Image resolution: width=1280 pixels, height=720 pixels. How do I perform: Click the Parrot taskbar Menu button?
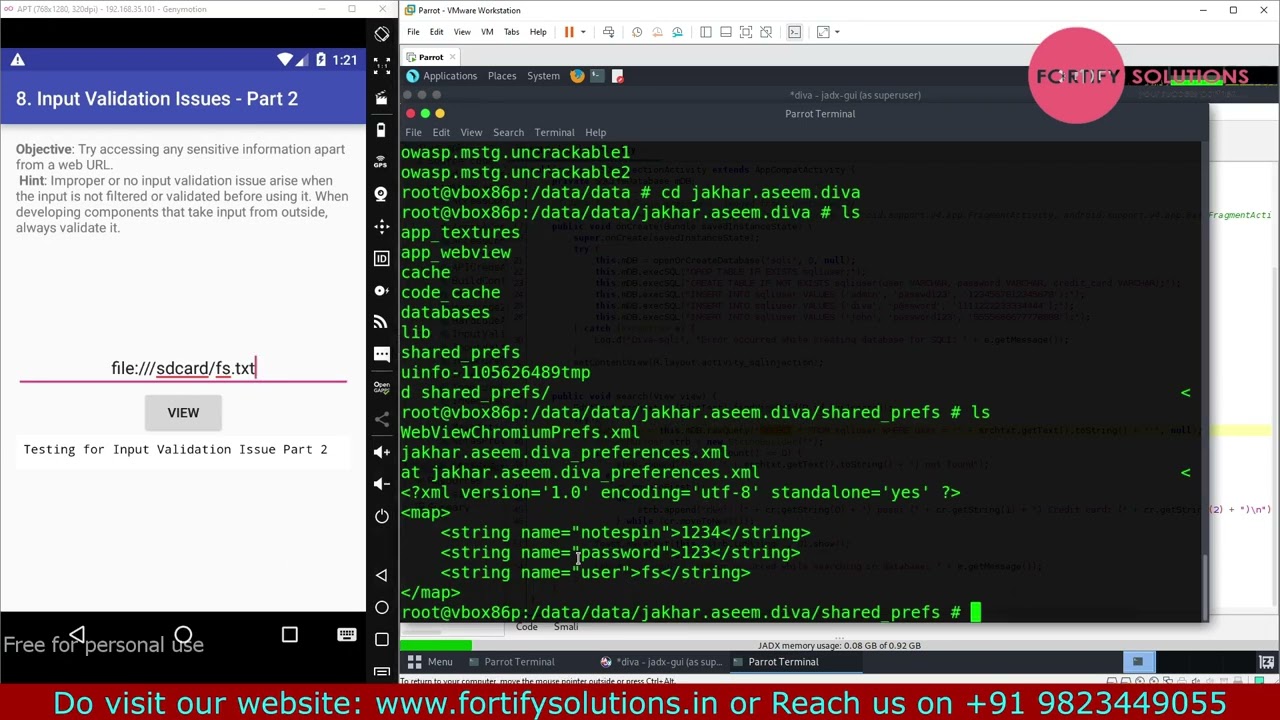430,662
